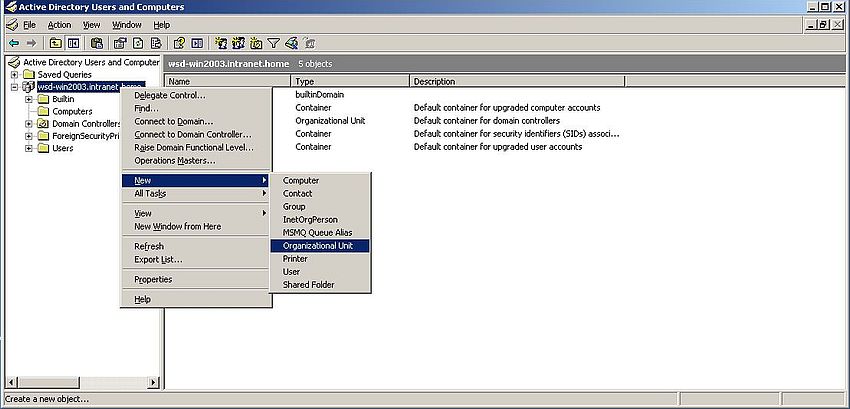Click the Properties toolbar icon

(119, 43)
